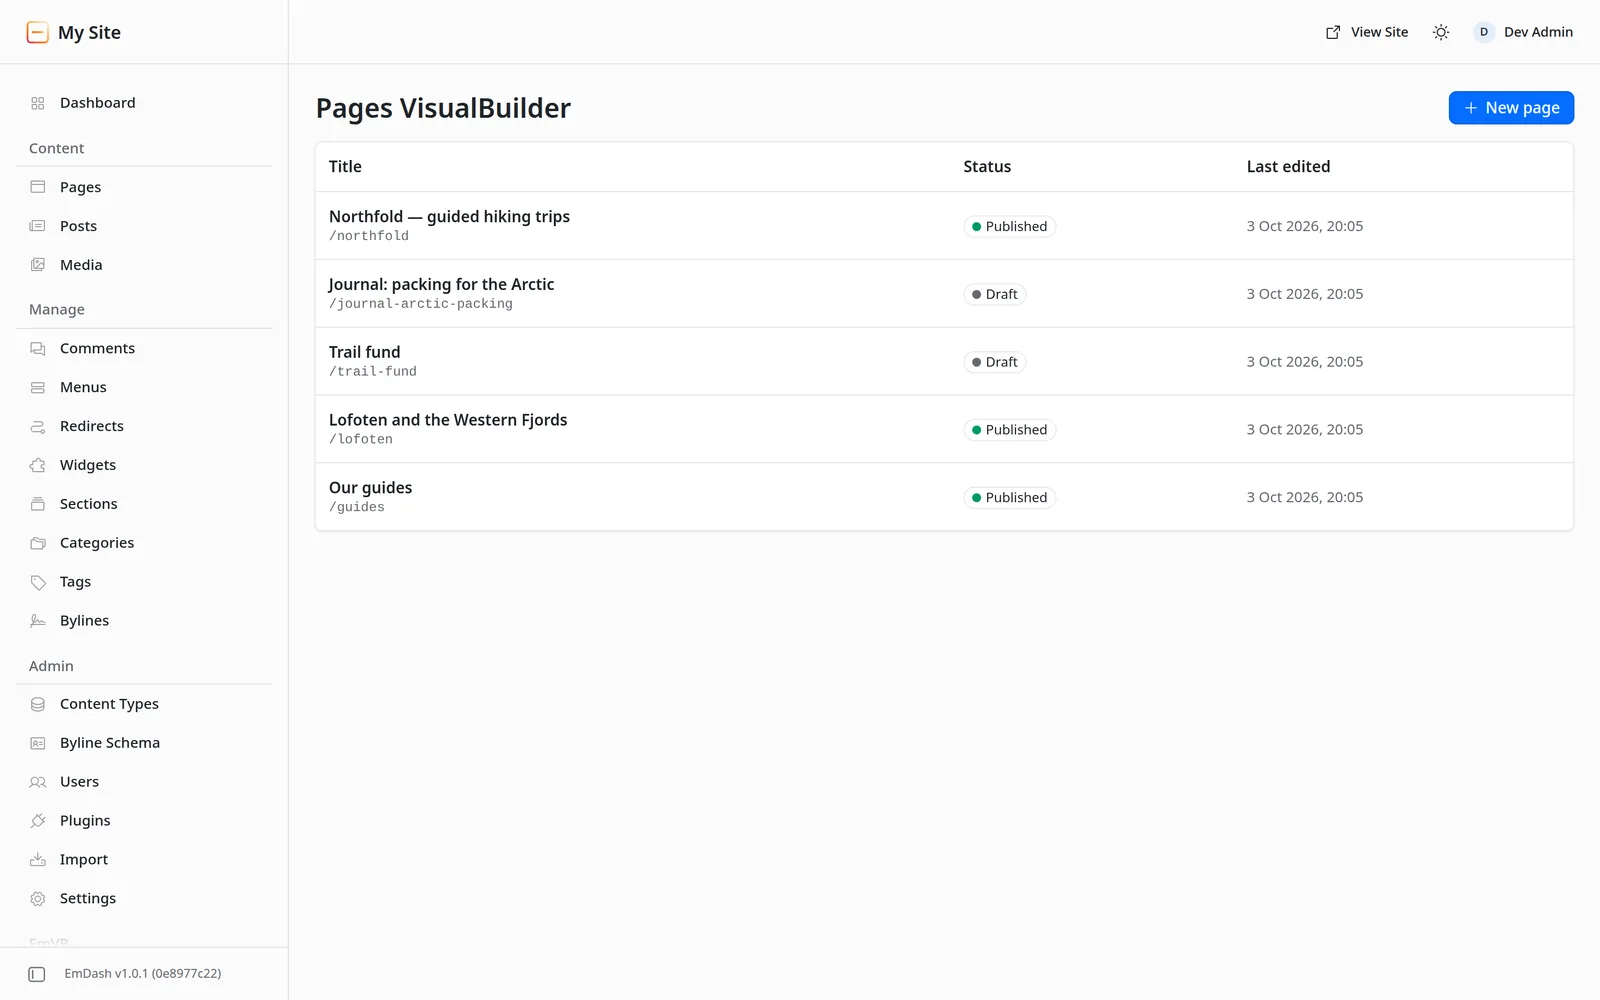Screen dimensions: 1600x1000
Task: Click the Byline Schema icon
Action: (38, 743)
